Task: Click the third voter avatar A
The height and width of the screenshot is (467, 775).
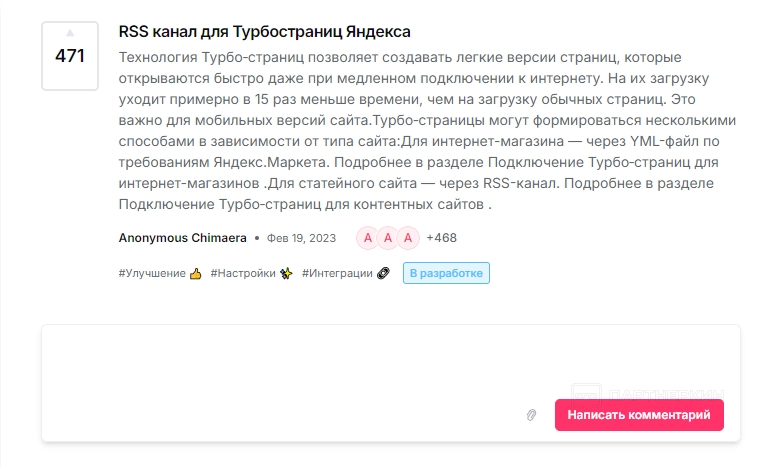Action: point(407,238)
